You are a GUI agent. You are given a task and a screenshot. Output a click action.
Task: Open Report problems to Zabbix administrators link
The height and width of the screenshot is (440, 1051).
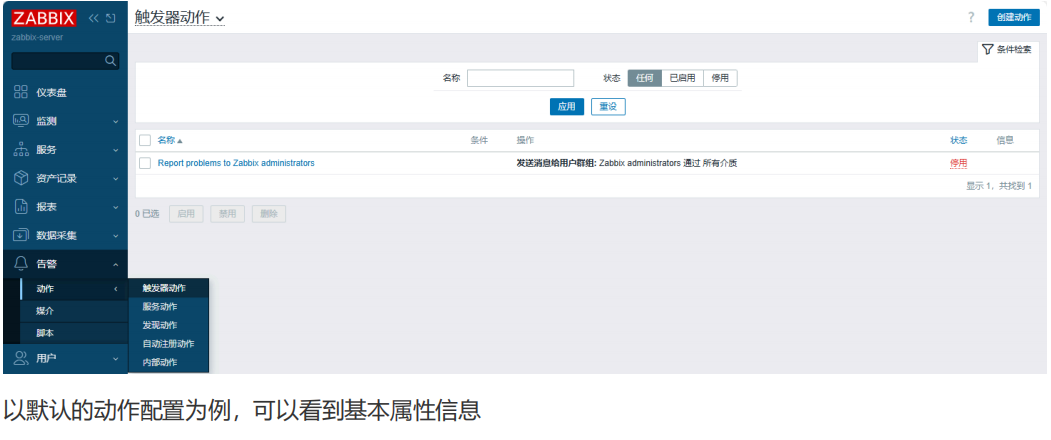point(236,163)
